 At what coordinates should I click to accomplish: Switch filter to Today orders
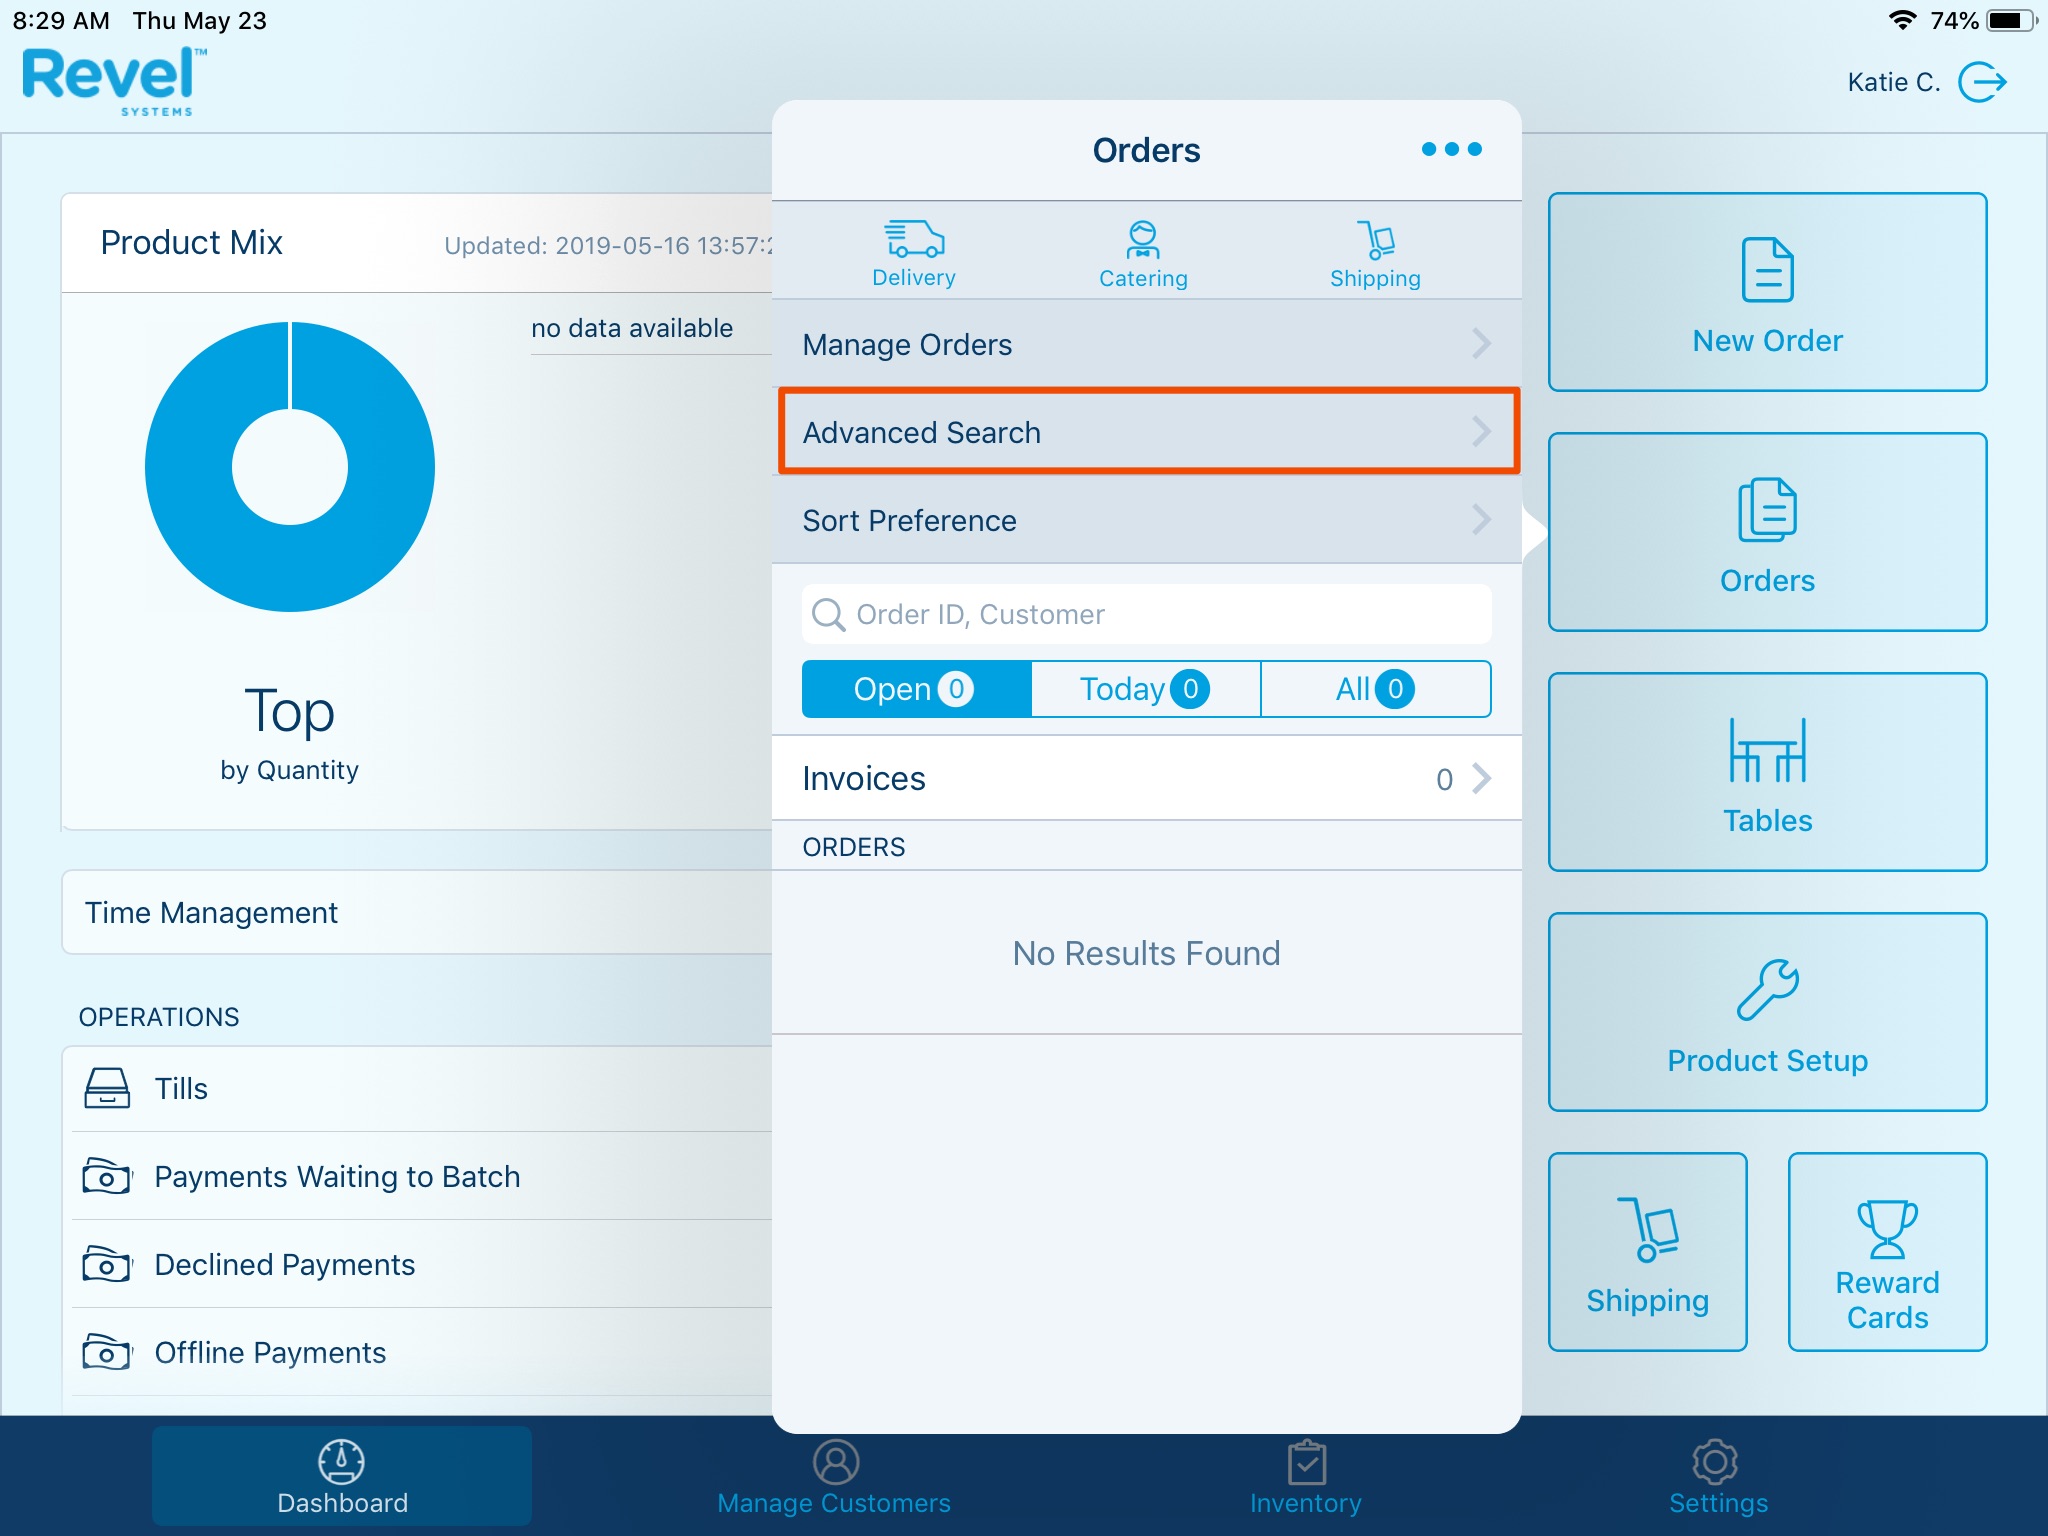[1145, 689]
